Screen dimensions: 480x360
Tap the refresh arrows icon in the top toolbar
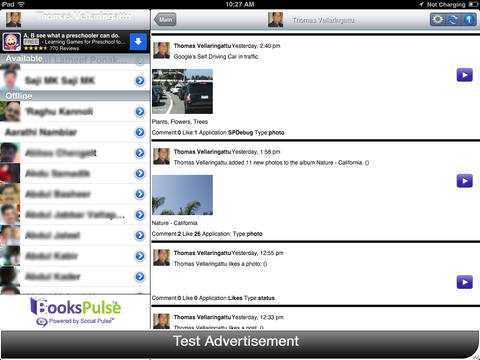453,20
